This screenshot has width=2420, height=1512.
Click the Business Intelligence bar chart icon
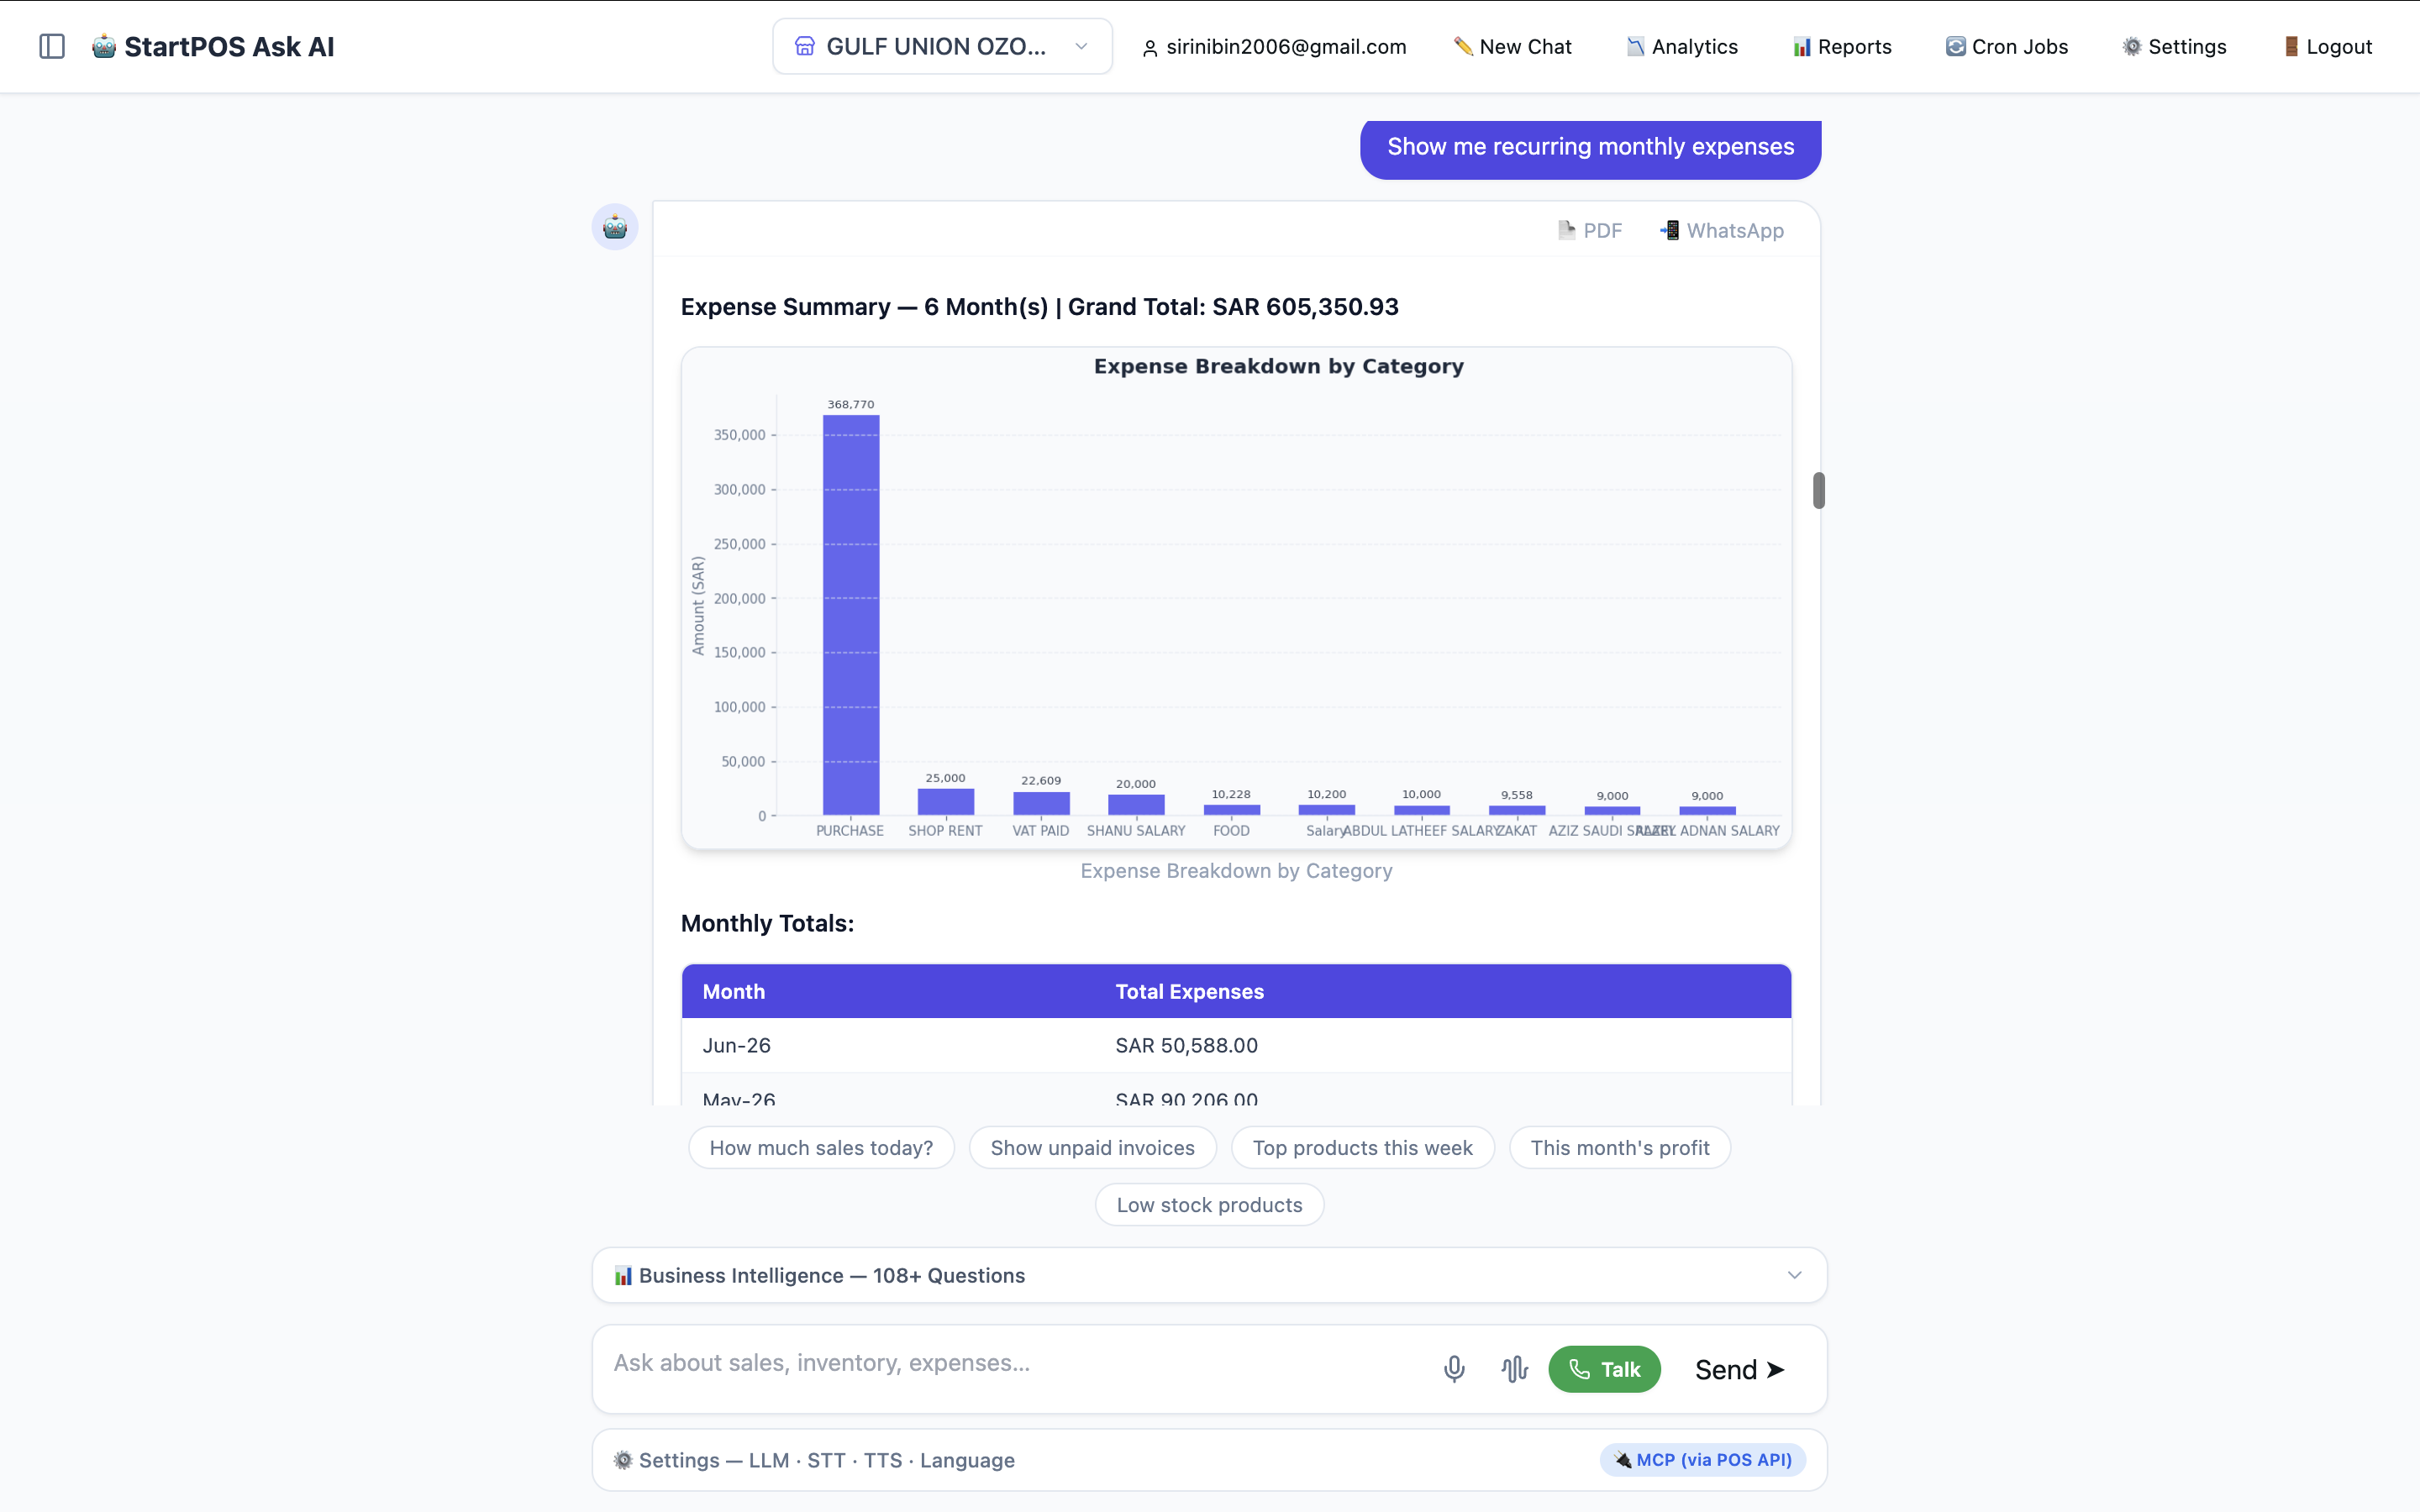[623, 1275]
